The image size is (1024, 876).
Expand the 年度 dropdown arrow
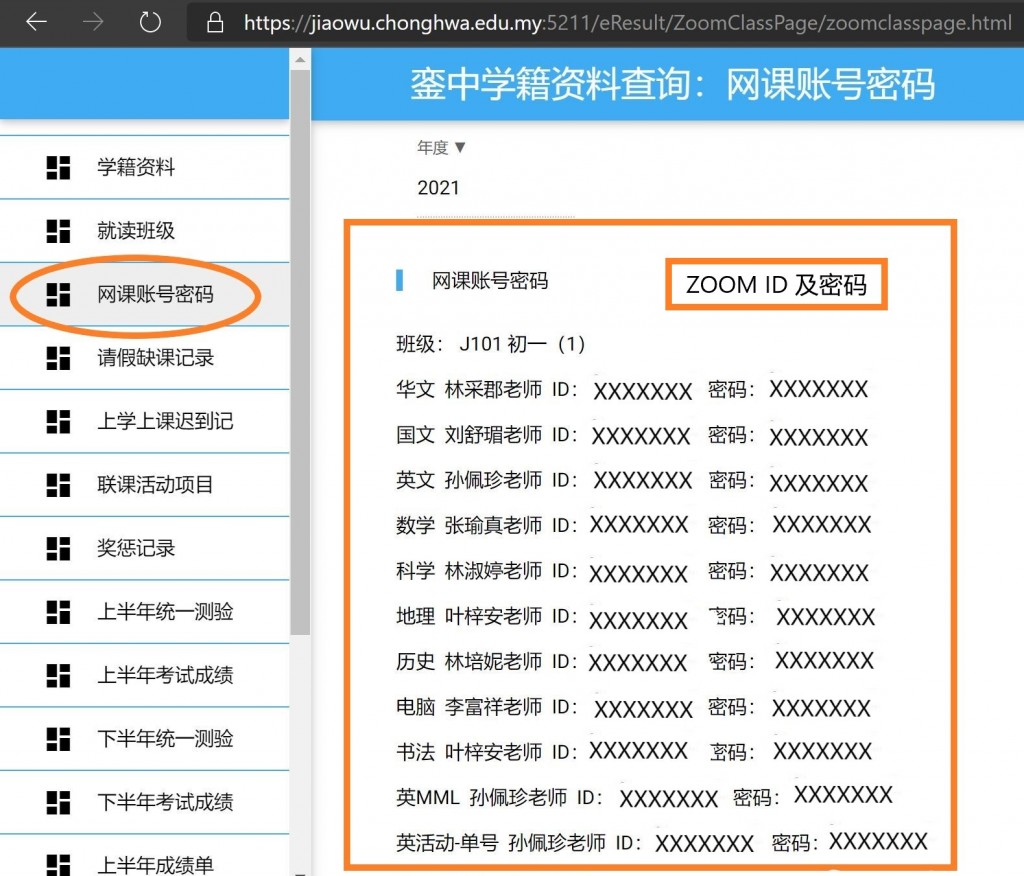point(460,148)
